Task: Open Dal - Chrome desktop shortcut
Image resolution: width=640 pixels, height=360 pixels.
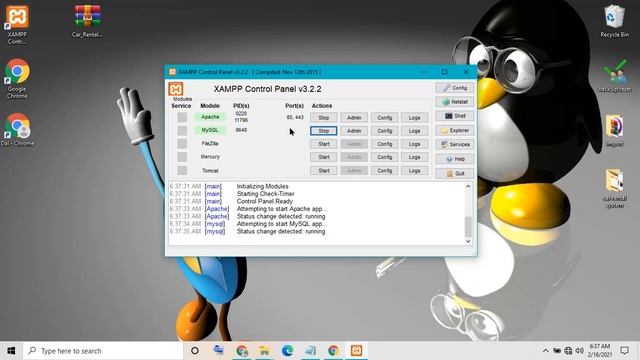Action: [17, 129]
